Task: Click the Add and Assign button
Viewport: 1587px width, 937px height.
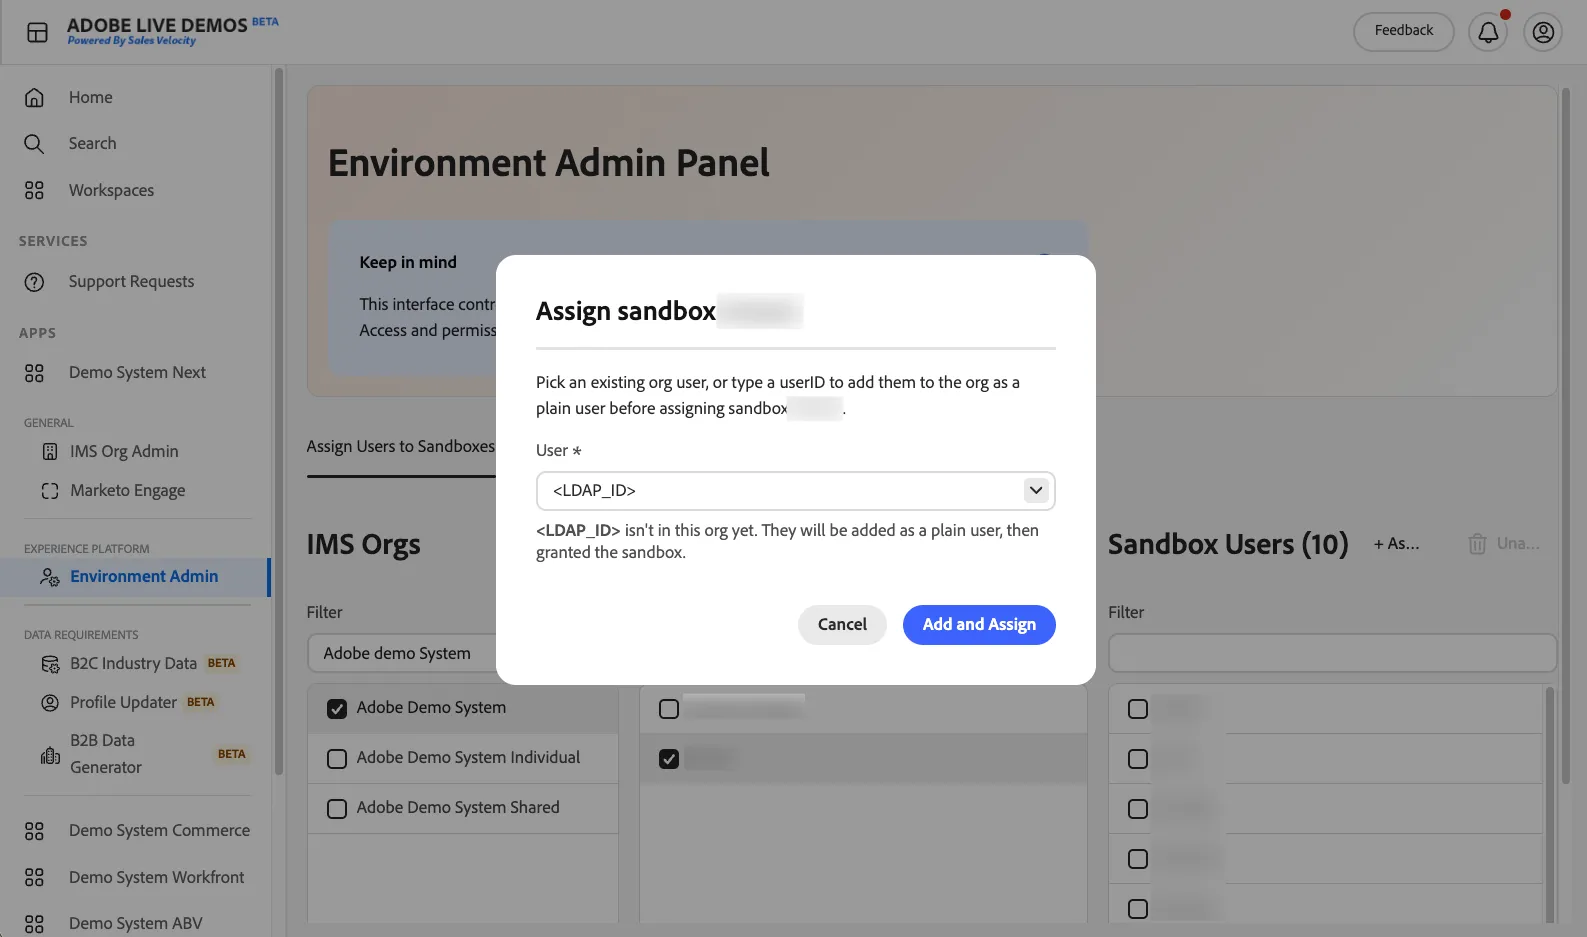Action: point(979,625)
